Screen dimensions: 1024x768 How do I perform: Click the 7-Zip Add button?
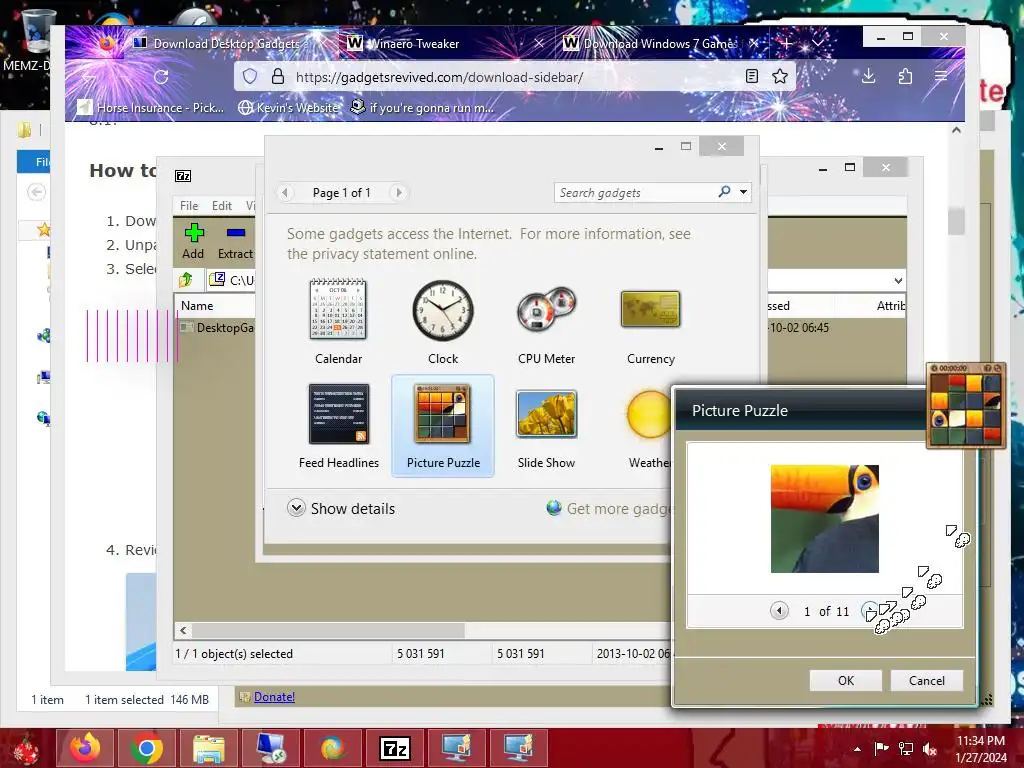click(x=193, y=241)
